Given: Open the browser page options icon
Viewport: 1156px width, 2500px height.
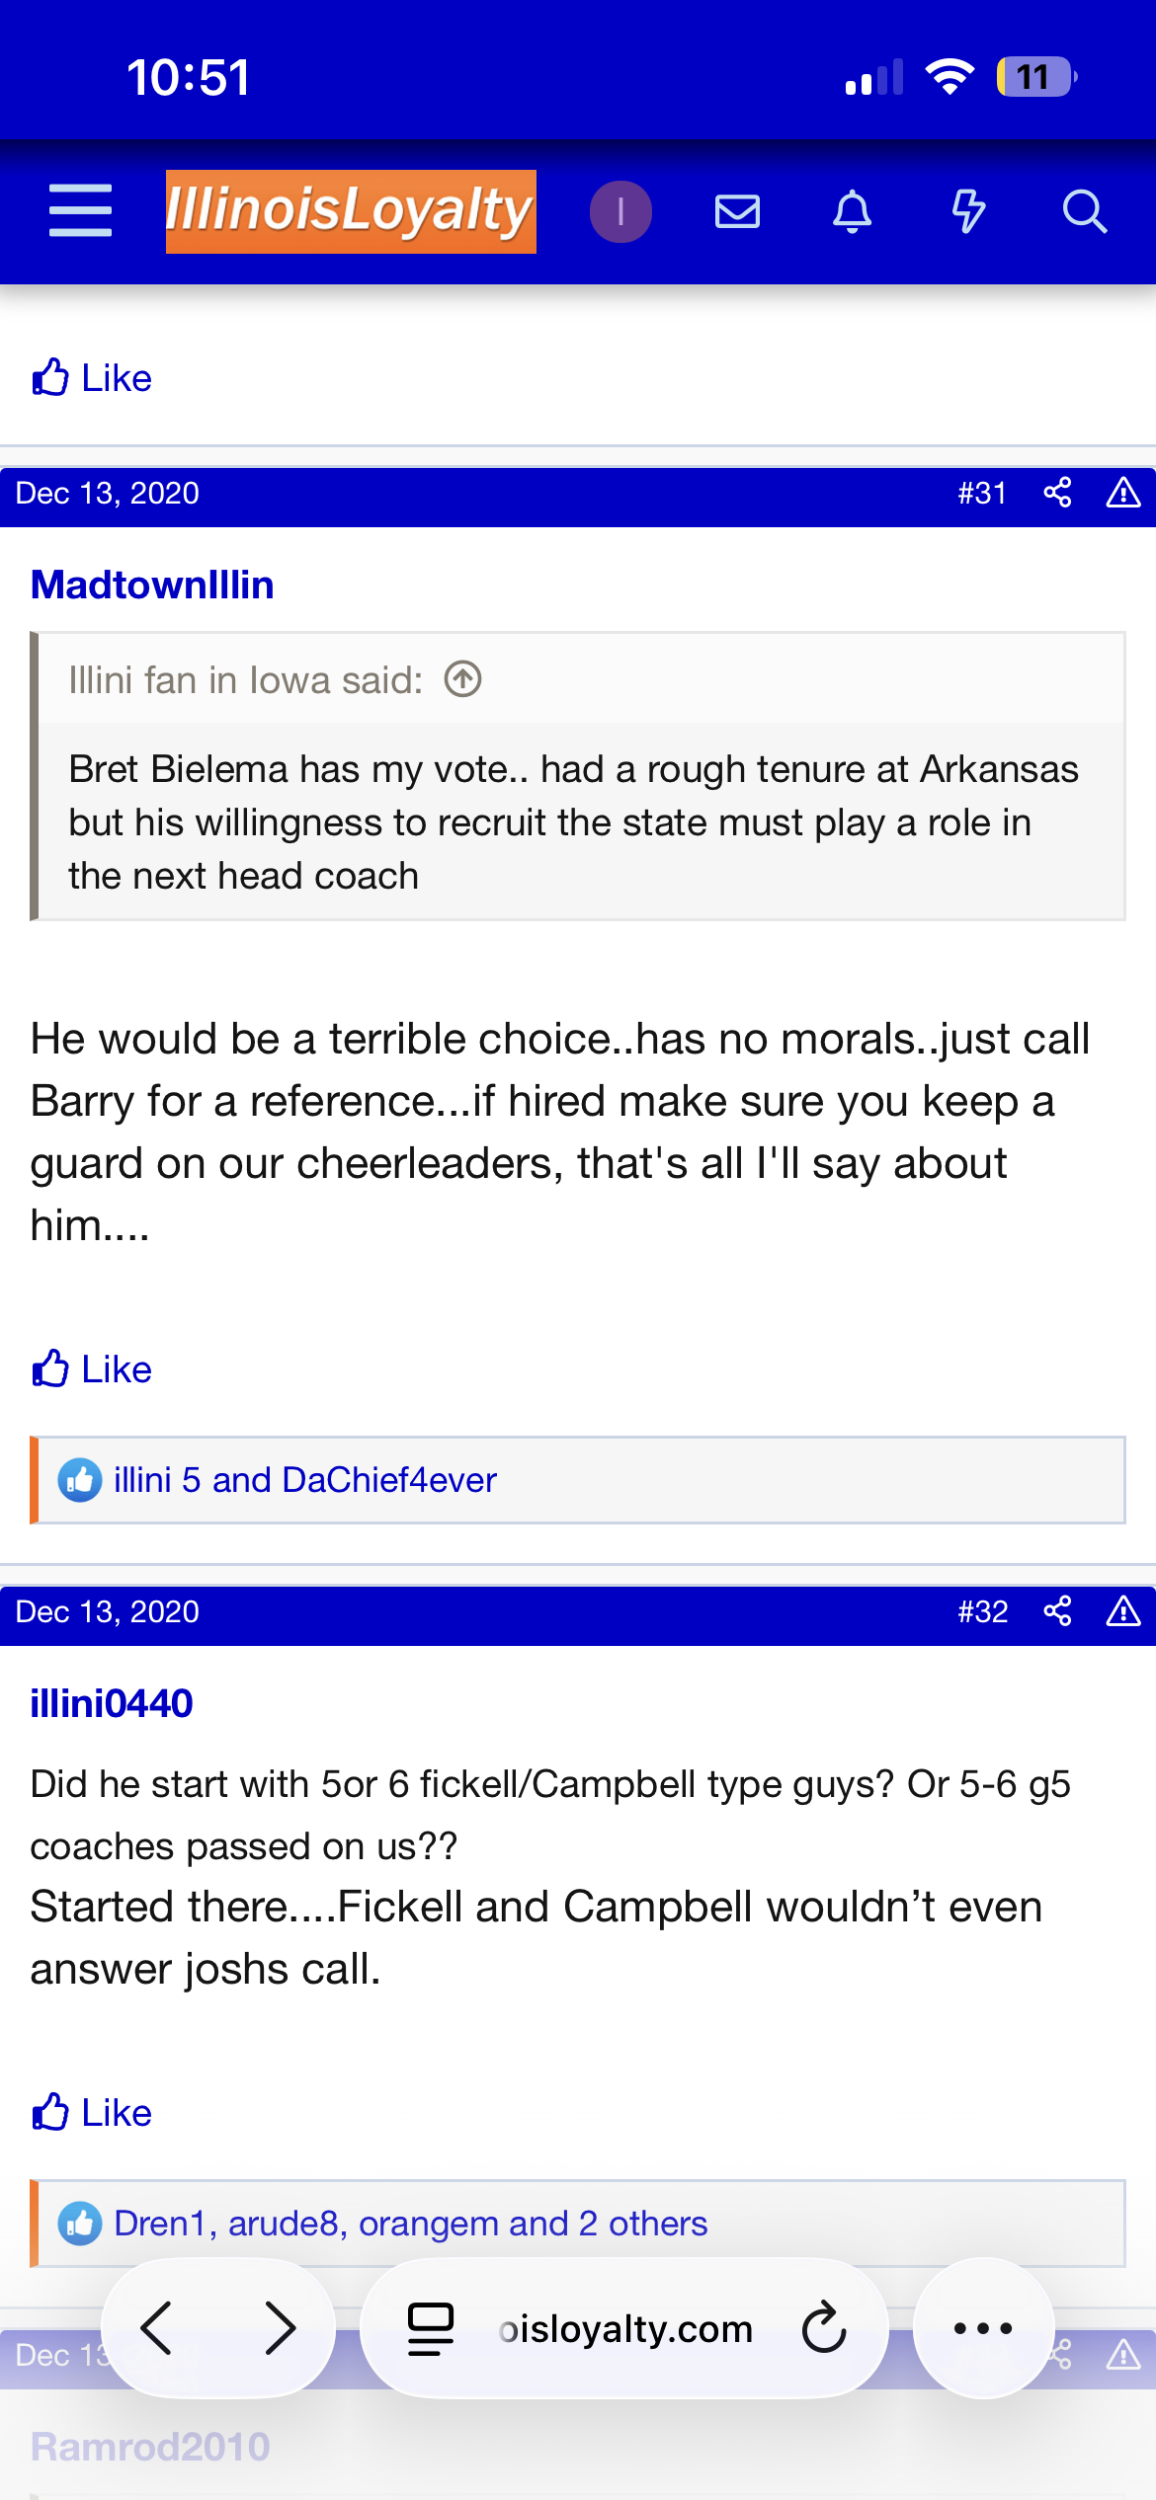Looking at the screenshot, I should tap(431, 2328).
